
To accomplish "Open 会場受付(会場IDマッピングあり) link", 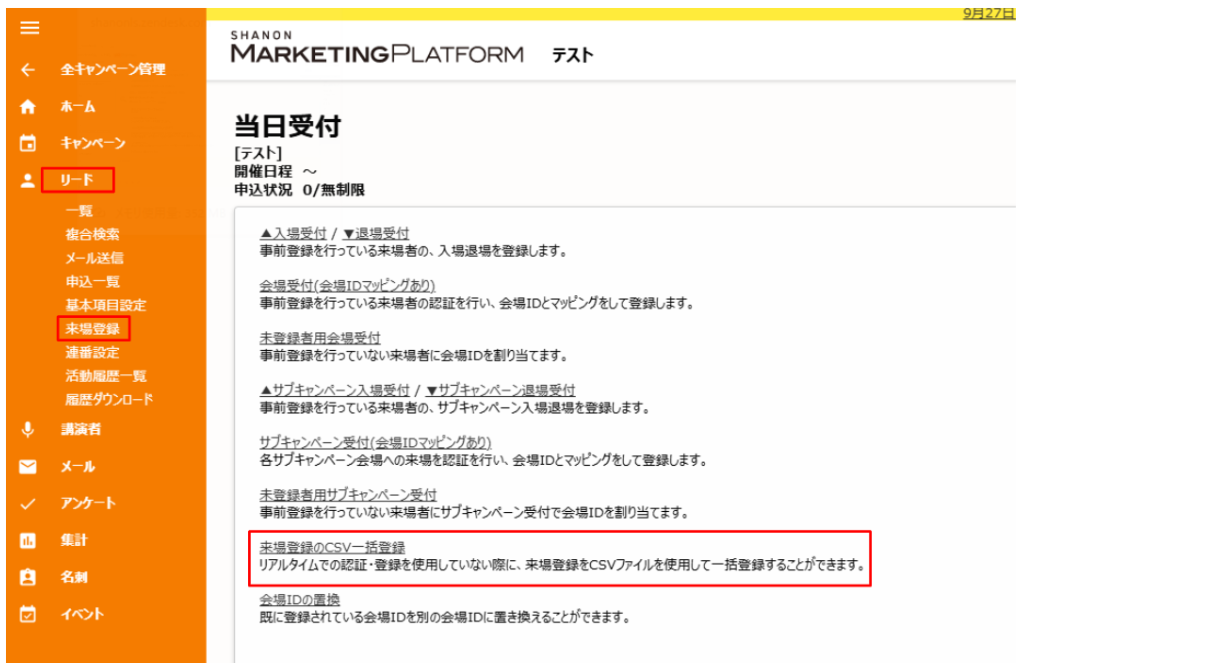I will (347, 286).
